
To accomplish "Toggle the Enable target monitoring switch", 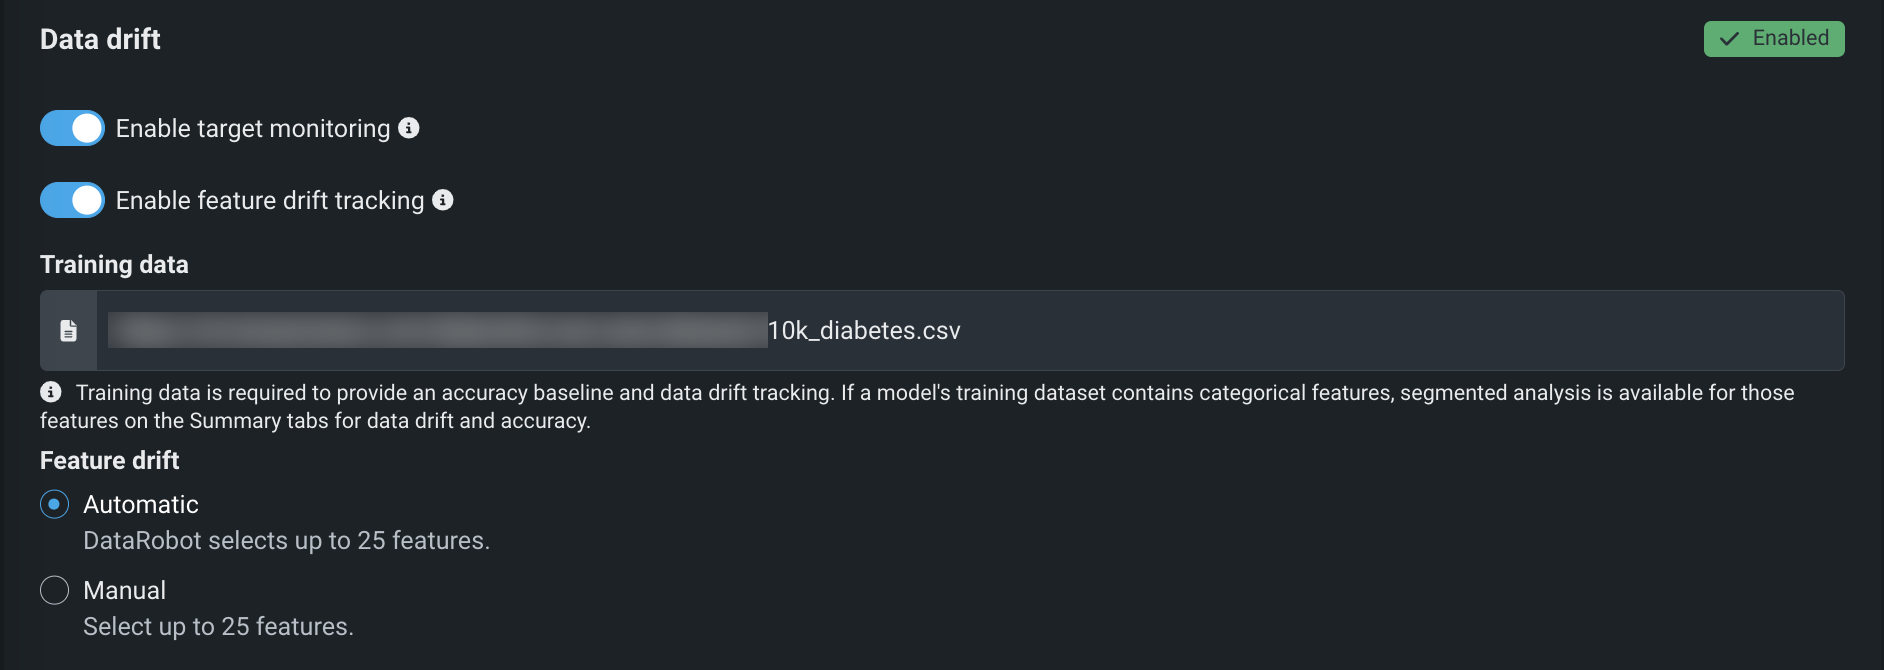I will pyautogui.click(x=72, y=128).
